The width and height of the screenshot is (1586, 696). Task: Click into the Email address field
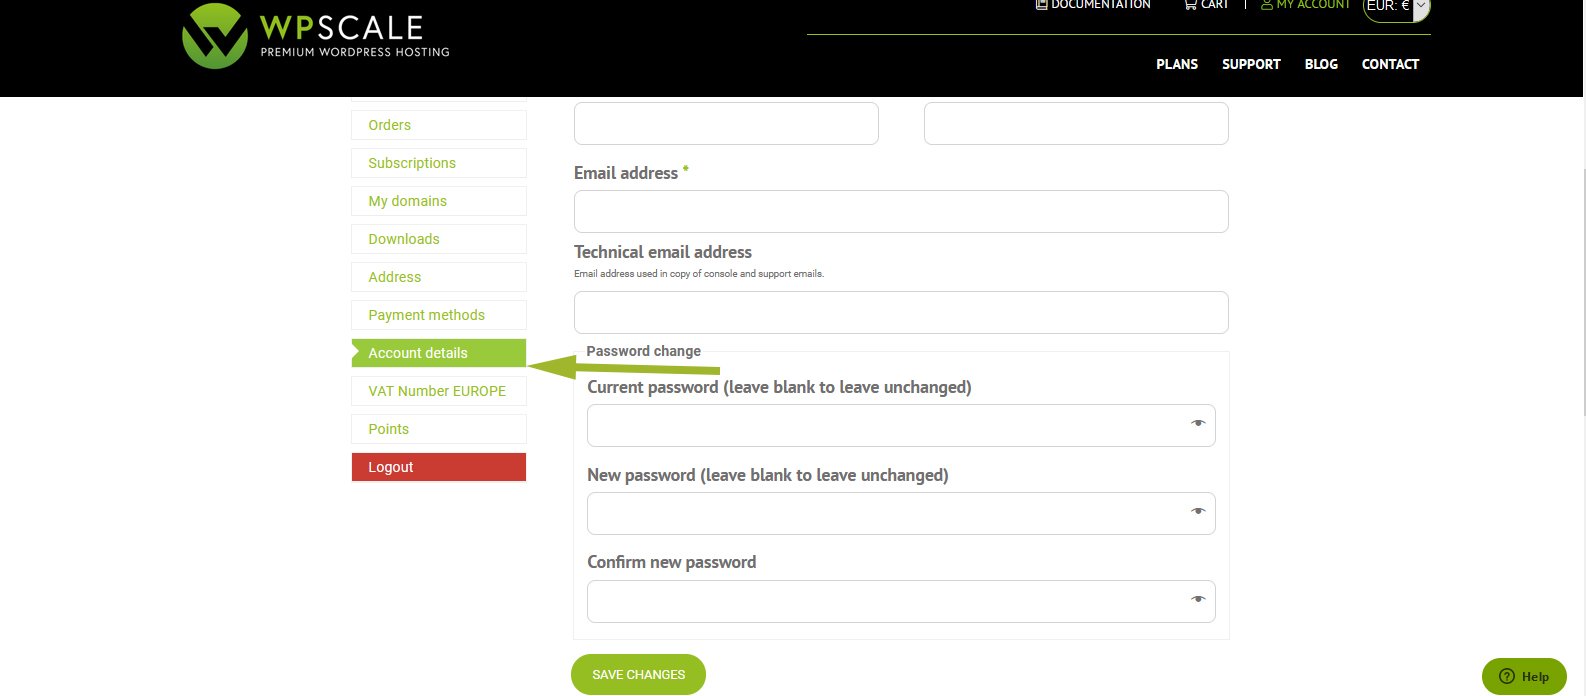(x=900, y=212)
